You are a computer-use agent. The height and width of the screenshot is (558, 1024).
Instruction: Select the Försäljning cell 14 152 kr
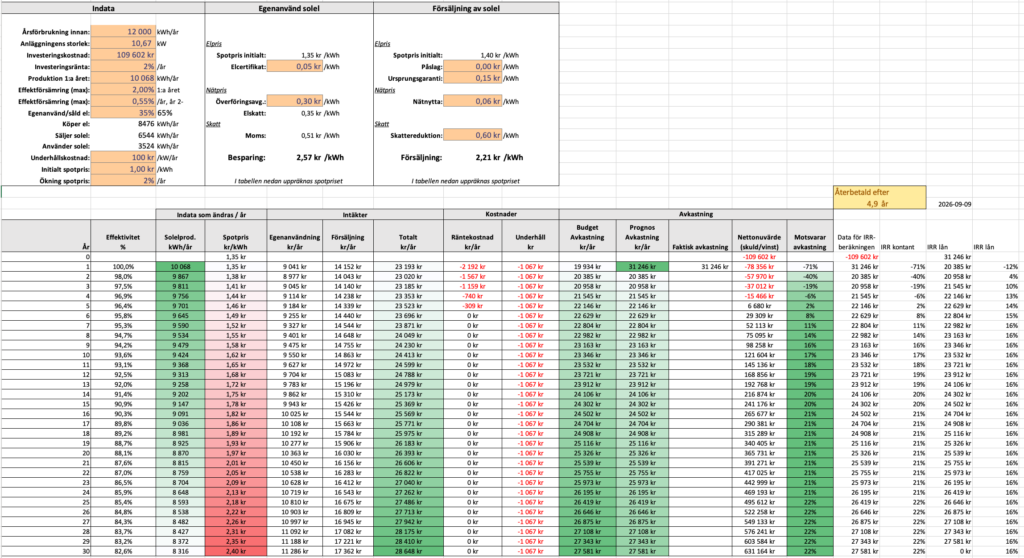pos(348,267)
